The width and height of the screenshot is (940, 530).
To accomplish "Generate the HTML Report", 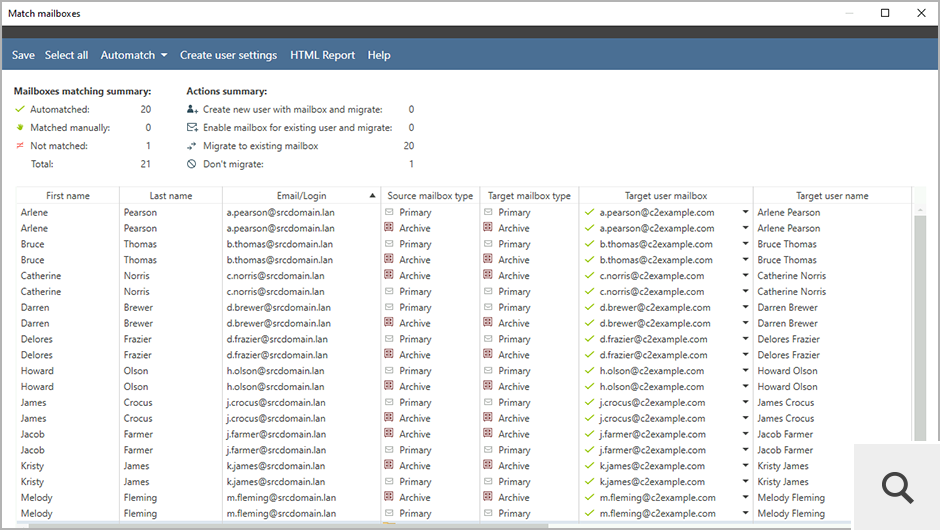I will tap(323, 55).
